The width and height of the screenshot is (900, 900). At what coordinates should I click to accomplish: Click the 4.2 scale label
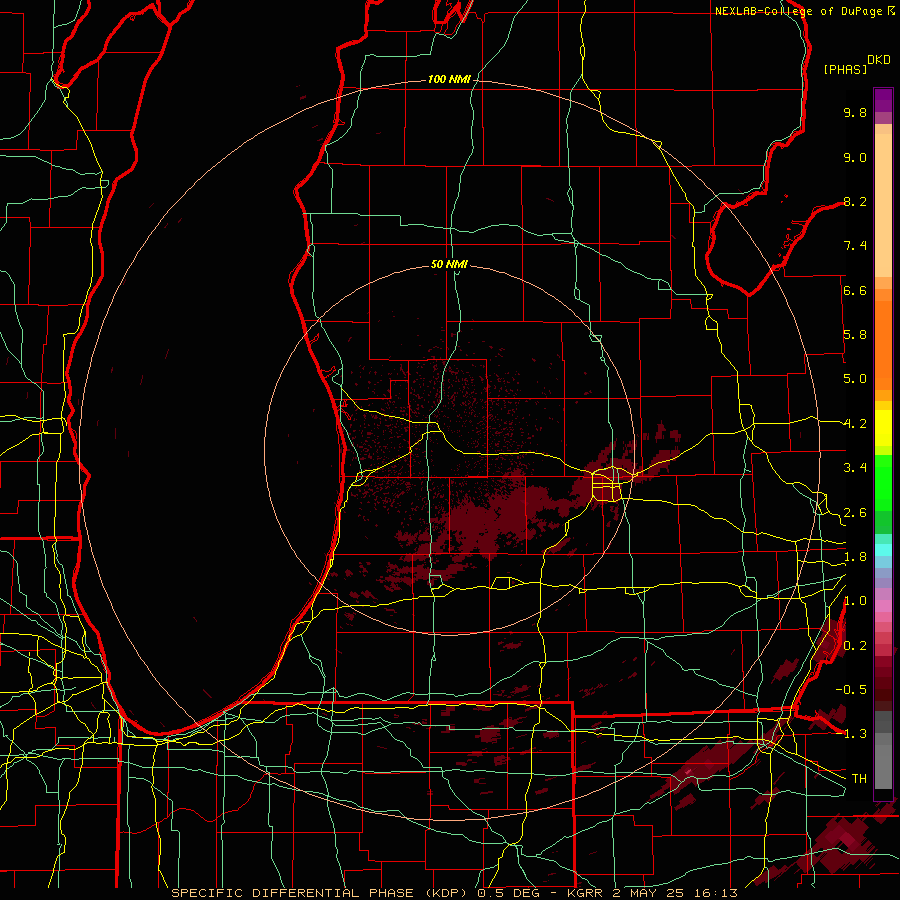[855, 424]
